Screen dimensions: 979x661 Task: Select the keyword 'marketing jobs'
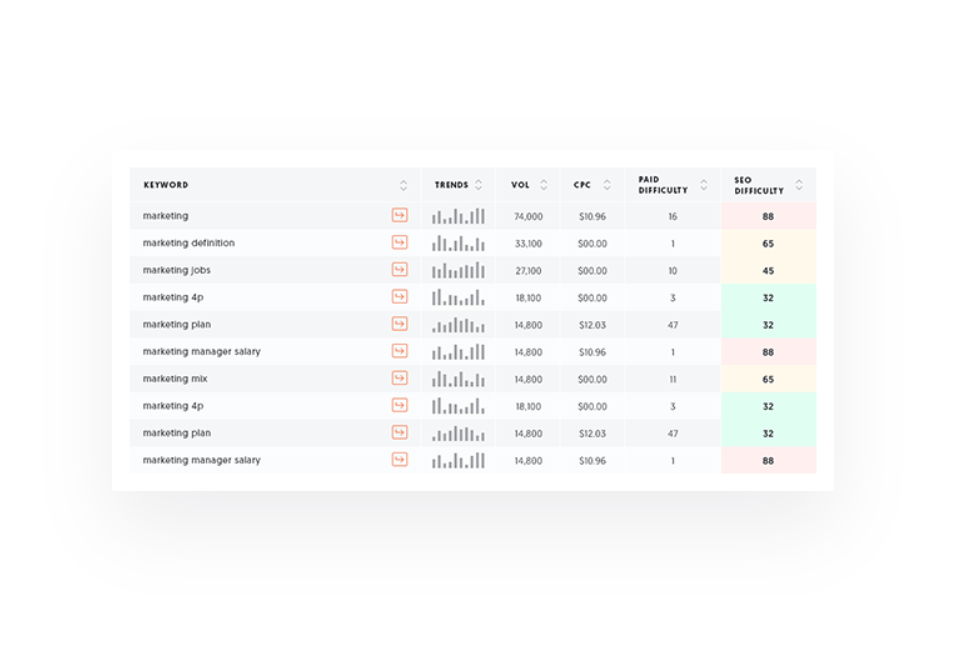(177, 270)
